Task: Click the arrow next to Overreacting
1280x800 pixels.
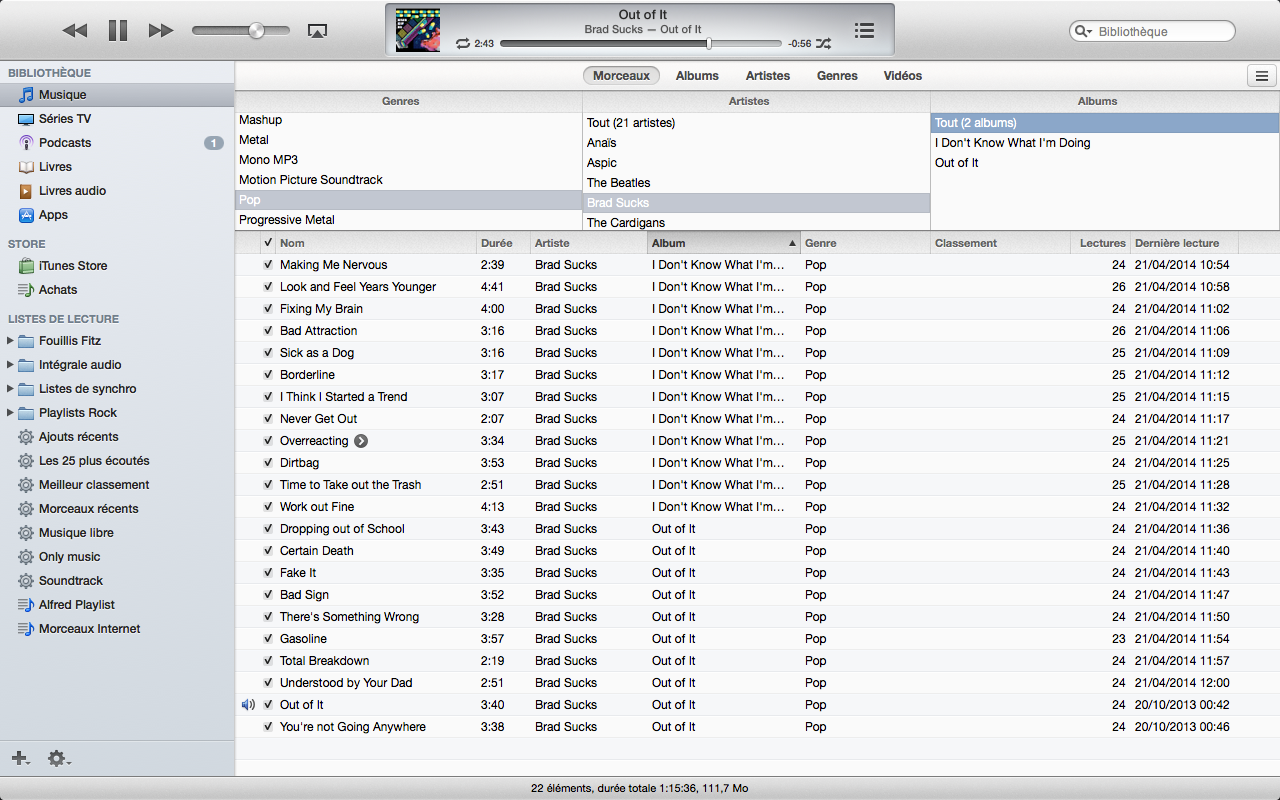Action: (361, 441)
